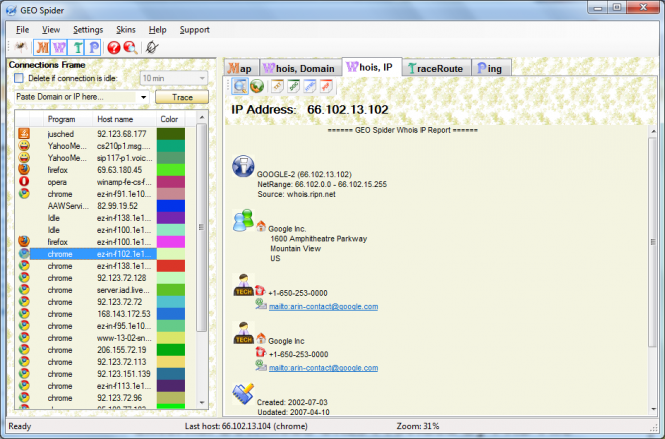The image size is (665, 439).
Task: Export report as PDF file icon
Action: pyautogui.click(x=326, y=86)
